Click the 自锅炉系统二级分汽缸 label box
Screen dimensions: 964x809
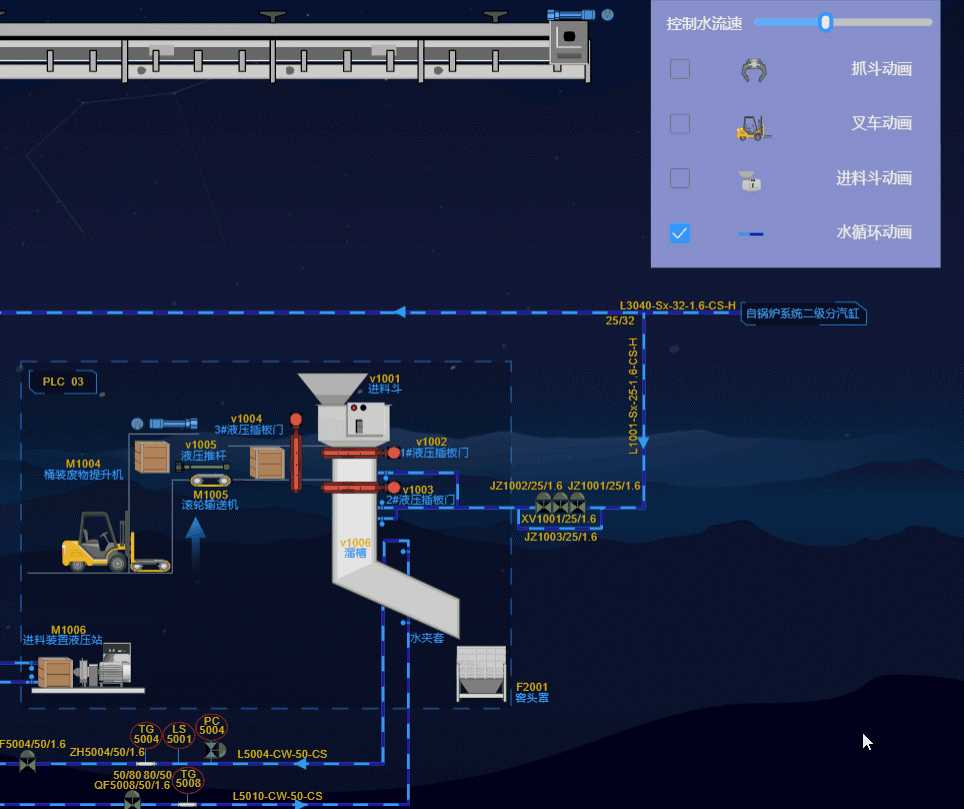click(x=803, y=314)
